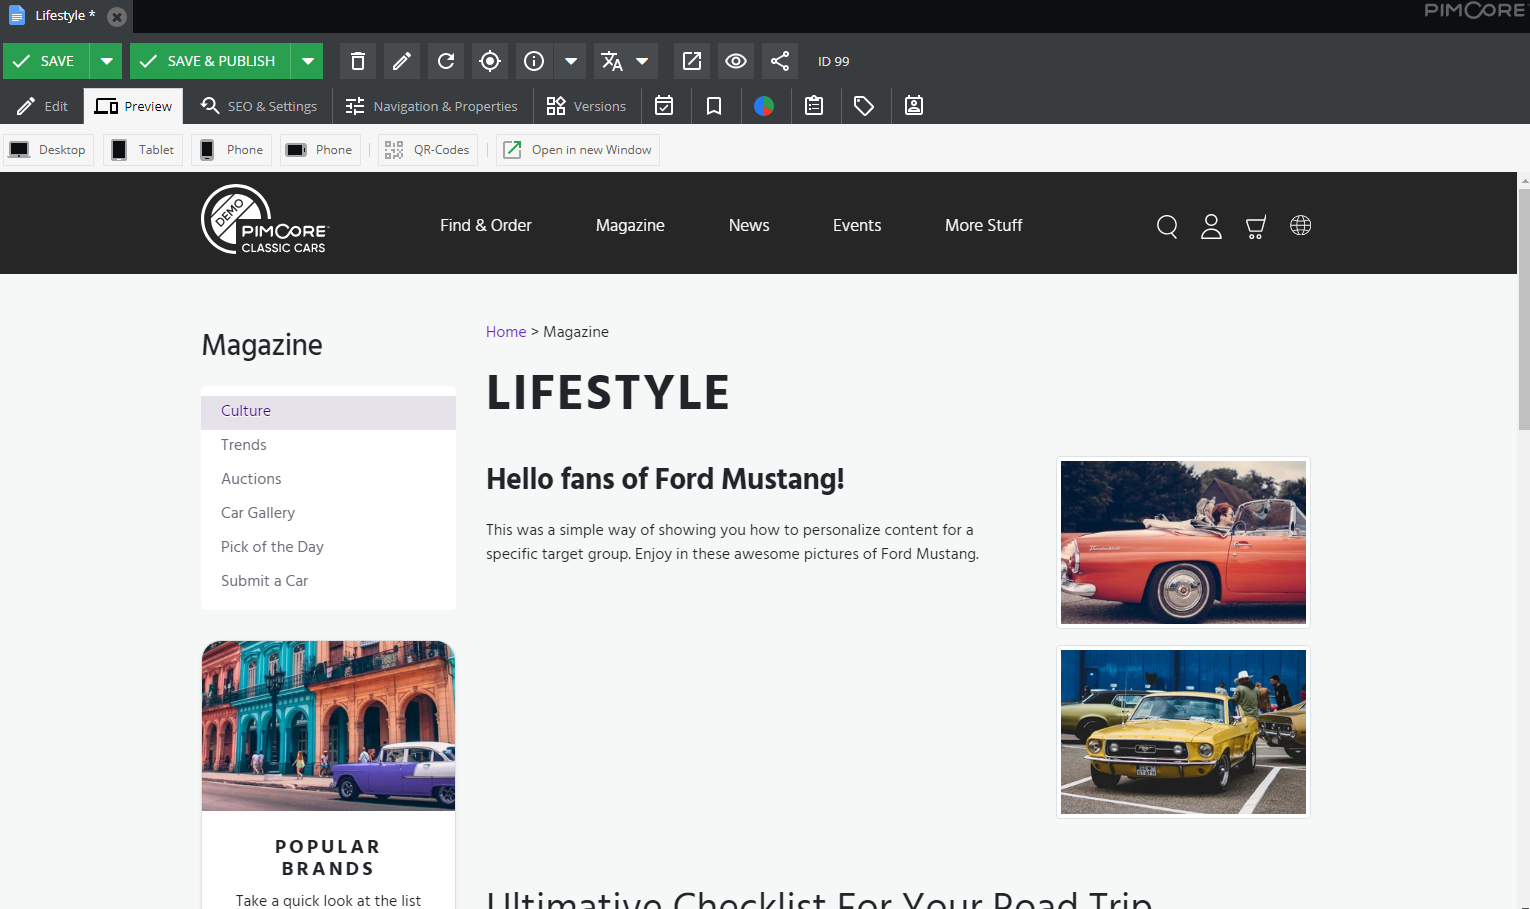This screenshot has height=909, width=1530.
Task: Open the clipboard list tab icon
Action: click(814, 106)
